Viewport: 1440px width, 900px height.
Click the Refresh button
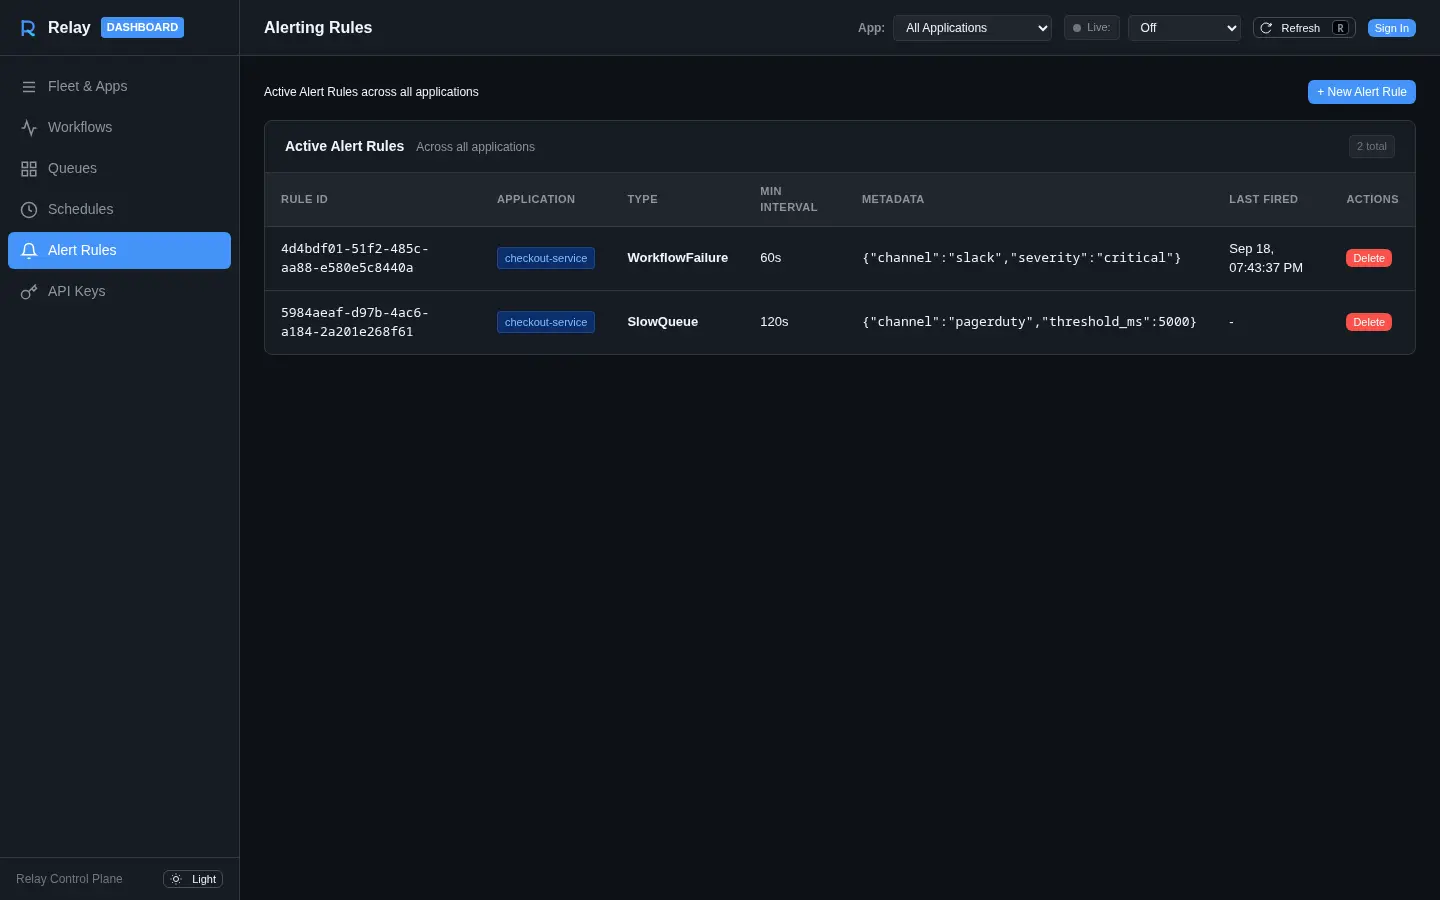click(x=1304, y=28)
